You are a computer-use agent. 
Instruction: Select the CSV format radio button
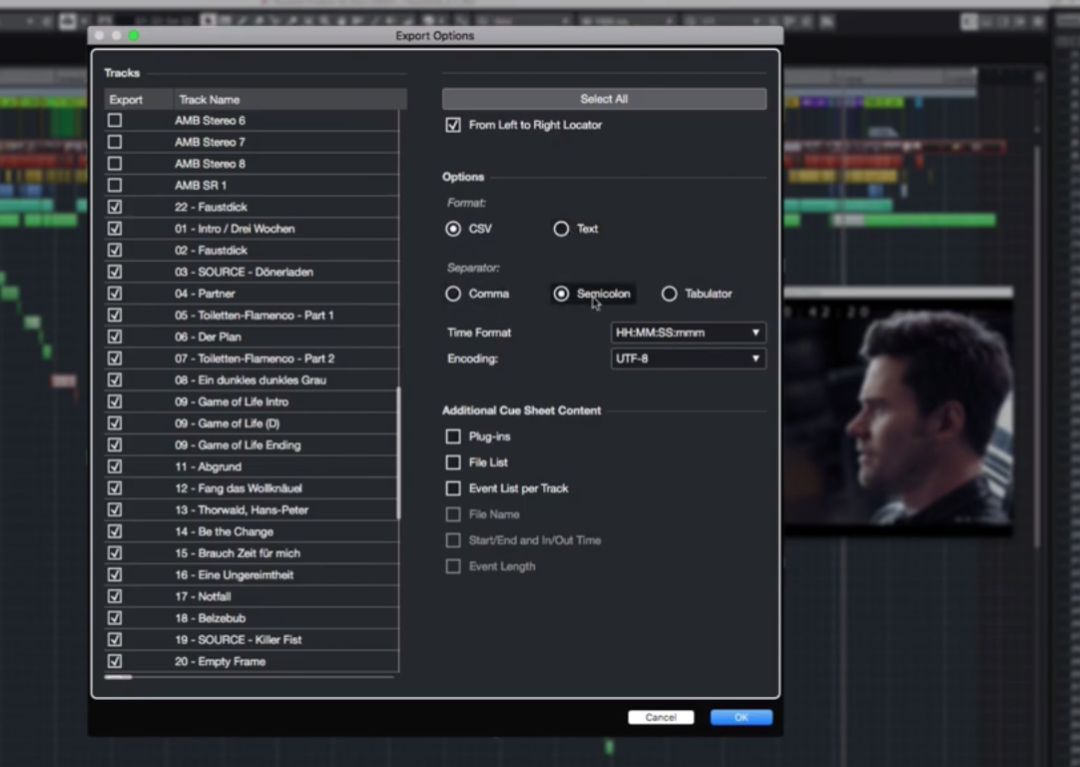pos(453,229)
